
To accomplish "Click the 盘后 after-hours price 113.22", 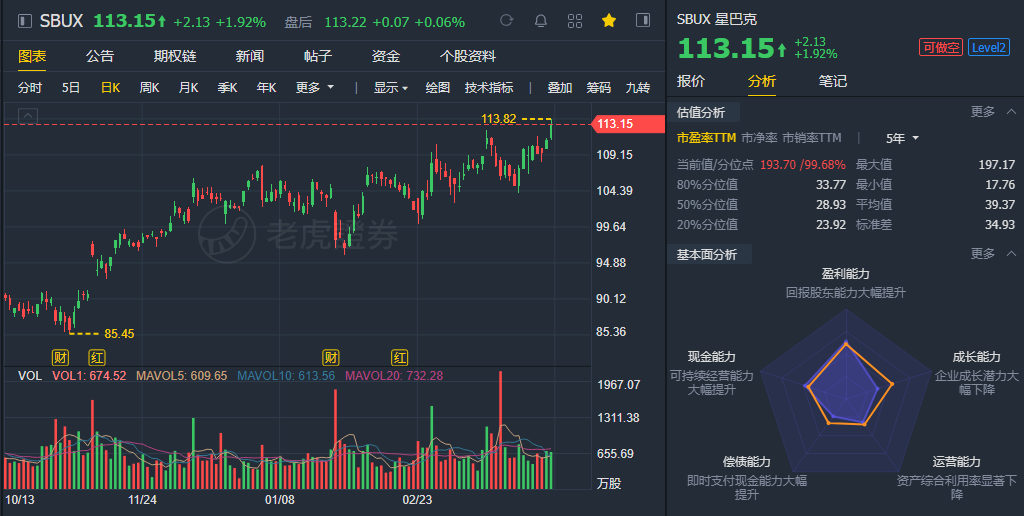I will (345, 22).
